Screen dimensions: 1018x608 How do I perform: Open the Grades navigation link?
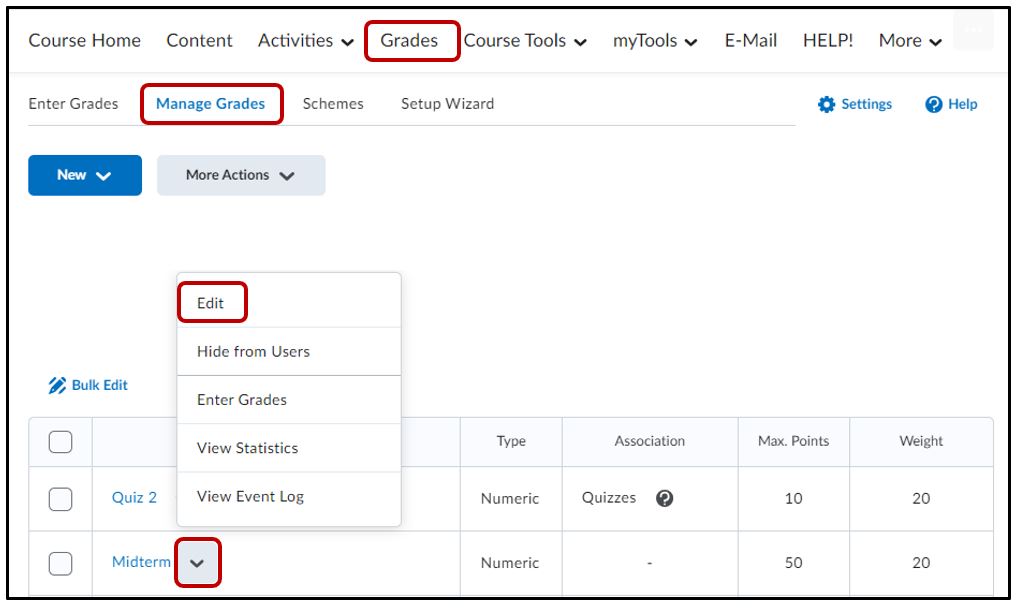(409, 41)
